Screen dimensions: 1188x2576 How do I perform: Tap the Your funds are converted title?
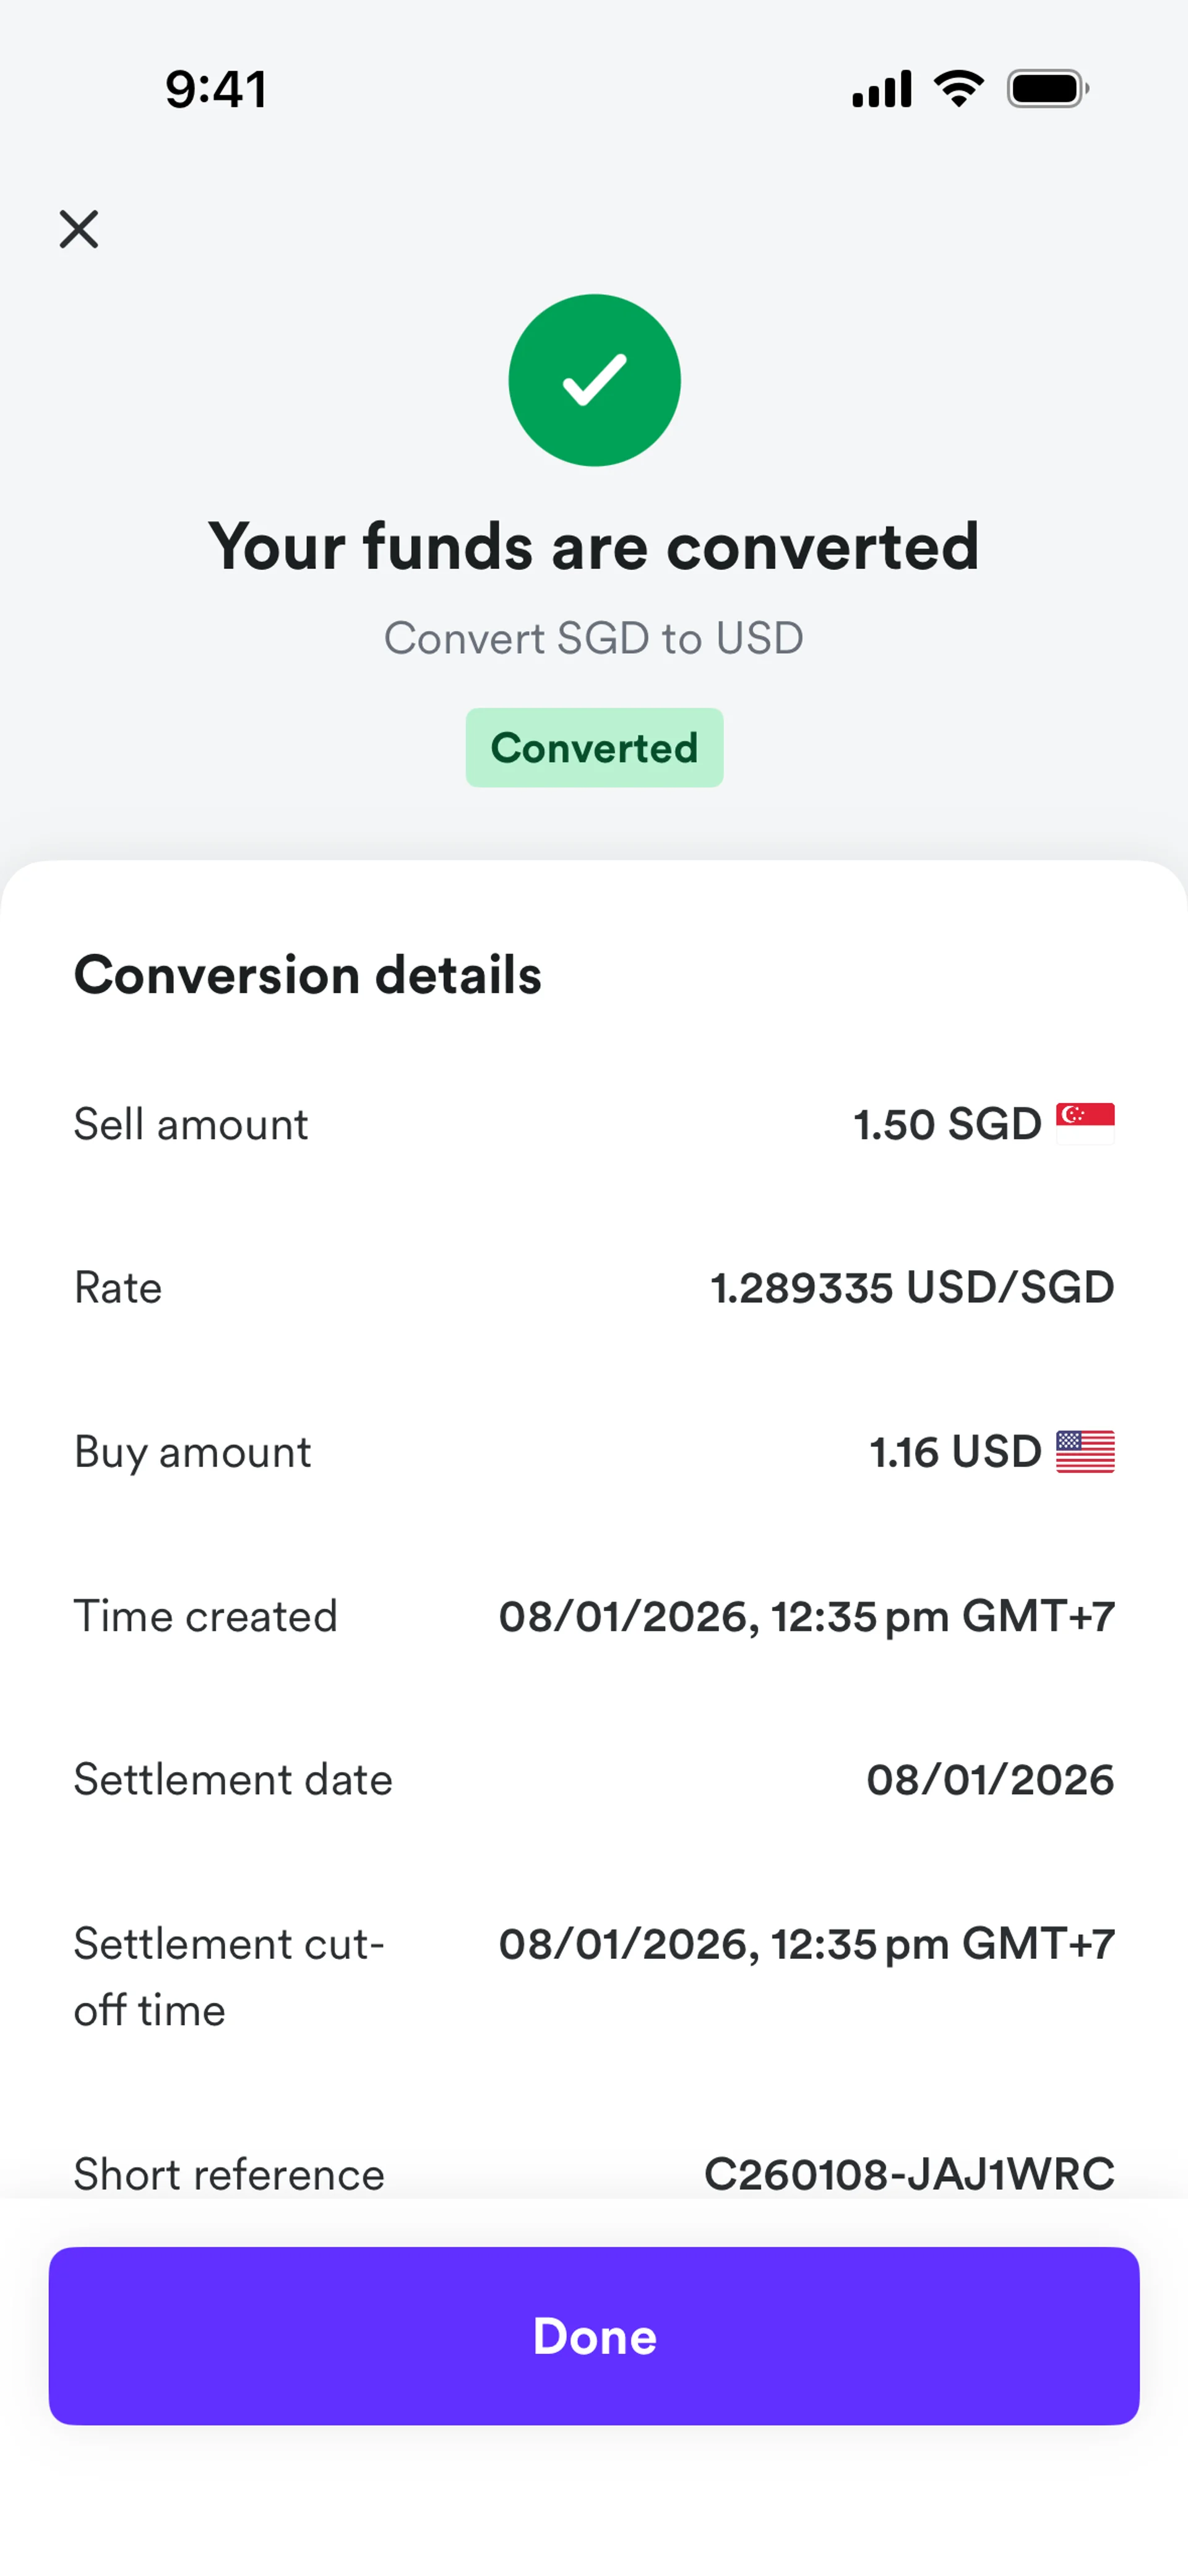tap(594, 547)
